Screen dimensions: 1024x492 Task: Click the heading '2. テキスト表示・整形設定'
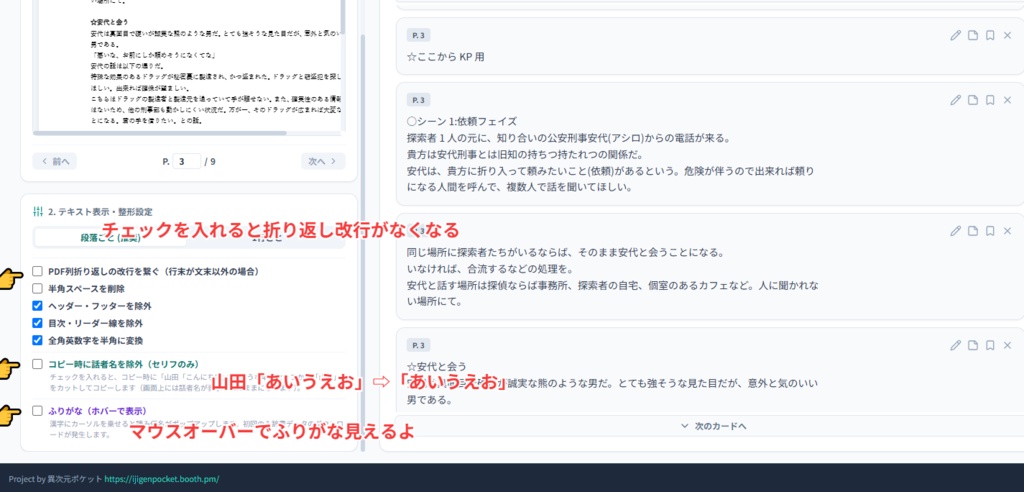tap(101, 212)
